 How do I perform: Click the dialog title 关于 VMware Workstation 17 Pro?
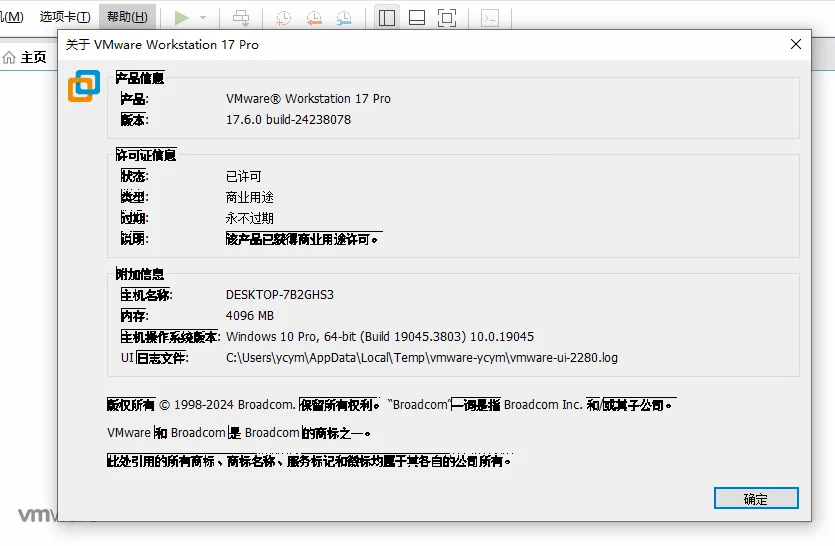162,45
